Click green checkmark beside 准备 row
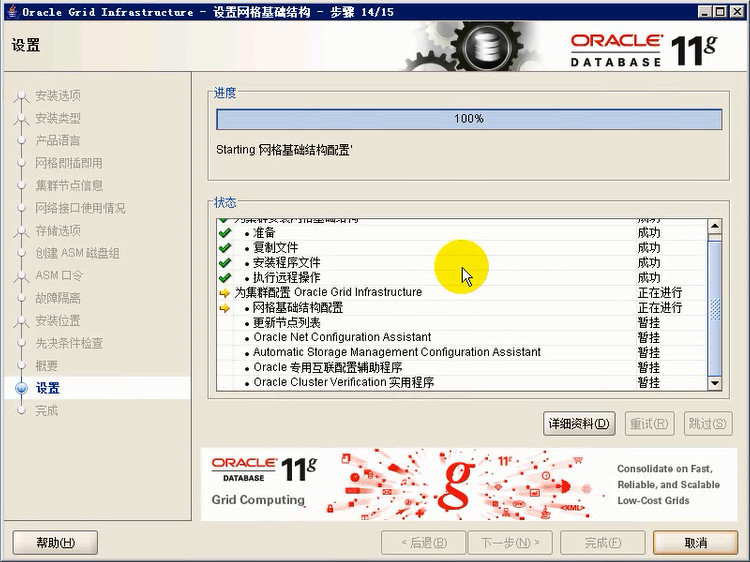The width and height of the screenshot is (750, 562). point(224,233)
